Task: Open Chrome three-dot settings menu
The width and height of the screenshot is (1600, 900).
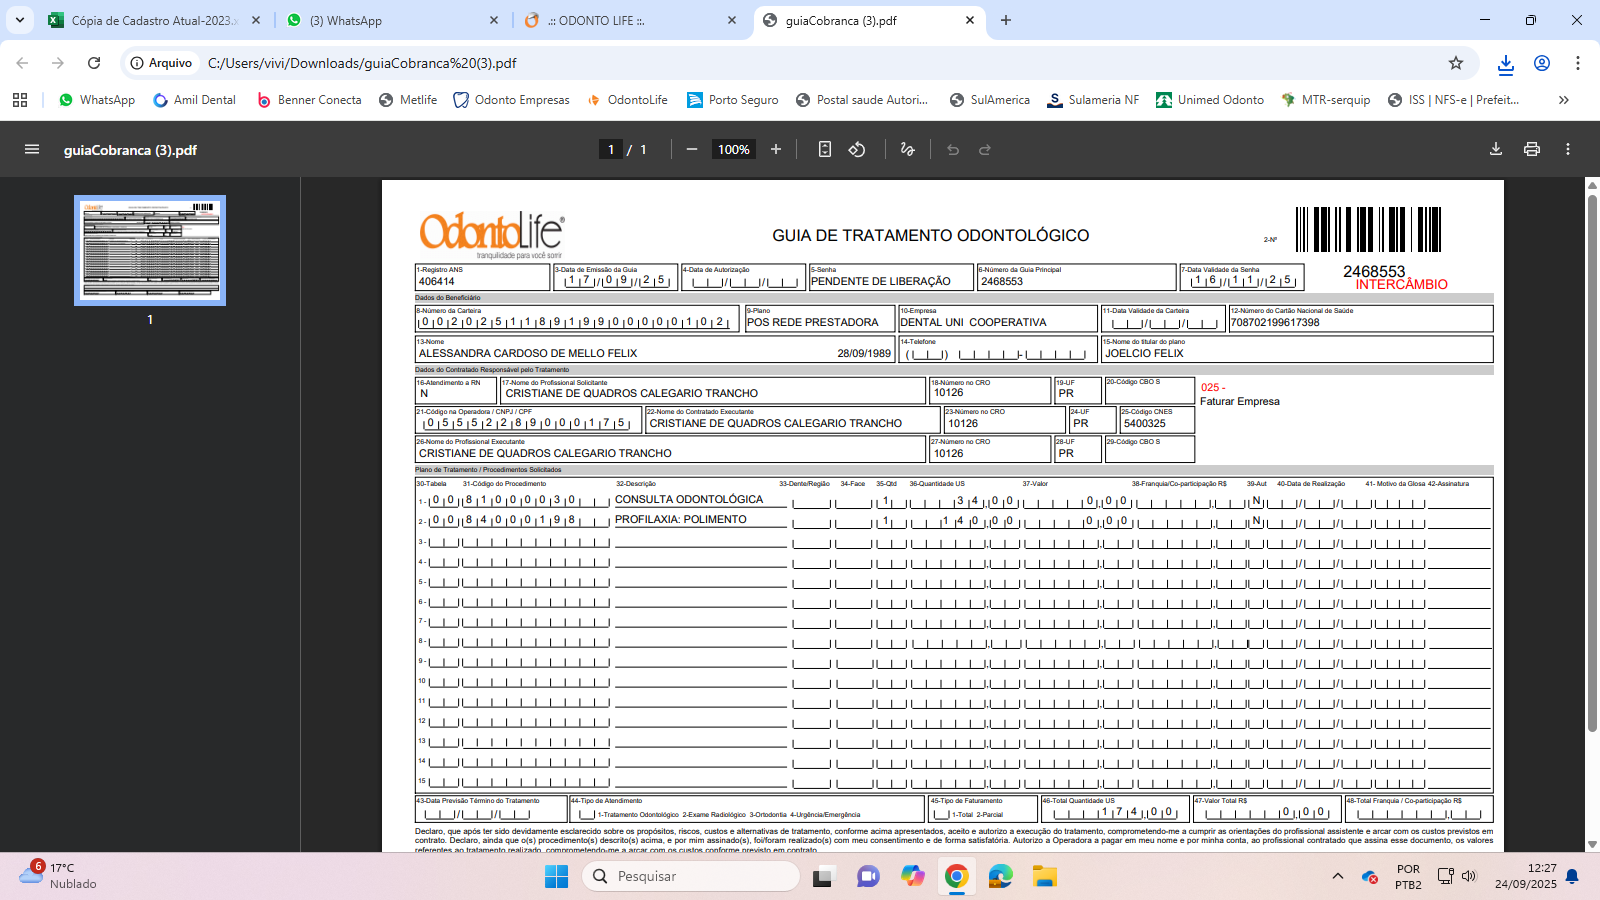Action: tap(1578, 63)
